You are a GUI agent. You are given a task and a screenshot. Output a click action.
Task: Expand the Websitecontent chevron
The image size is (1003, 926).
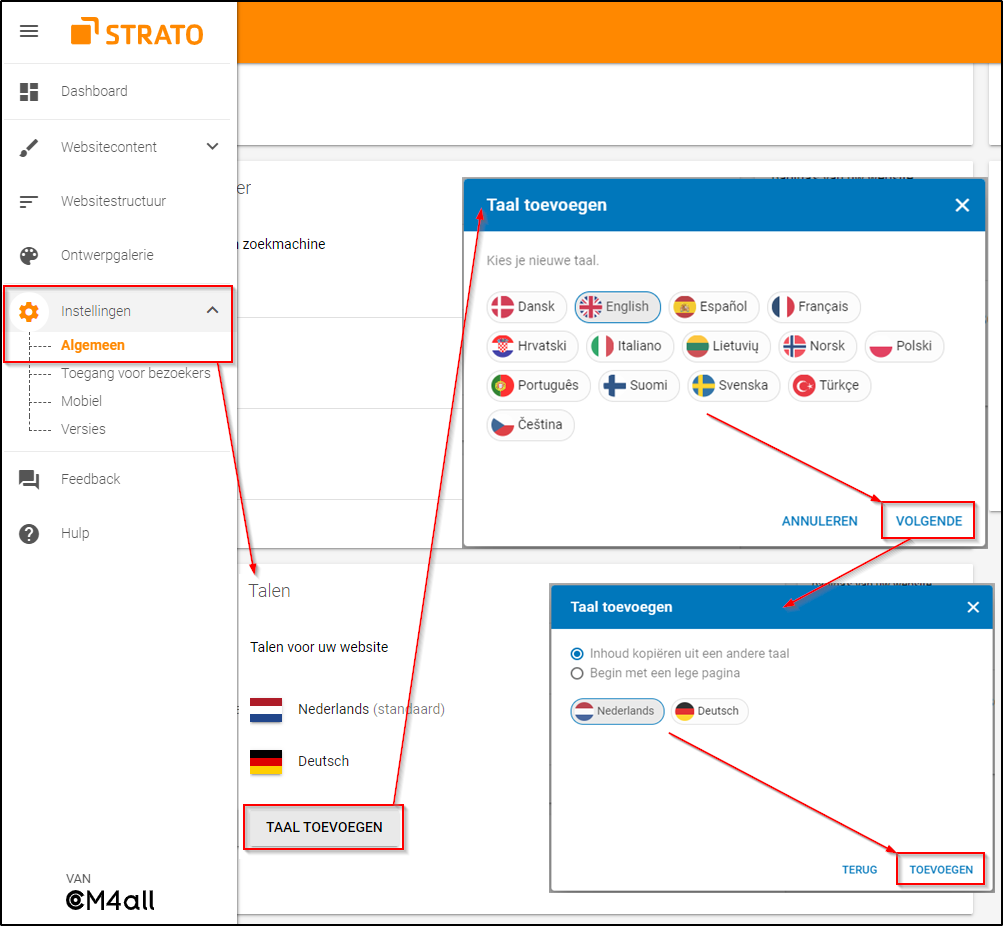[x=212, y=147]
